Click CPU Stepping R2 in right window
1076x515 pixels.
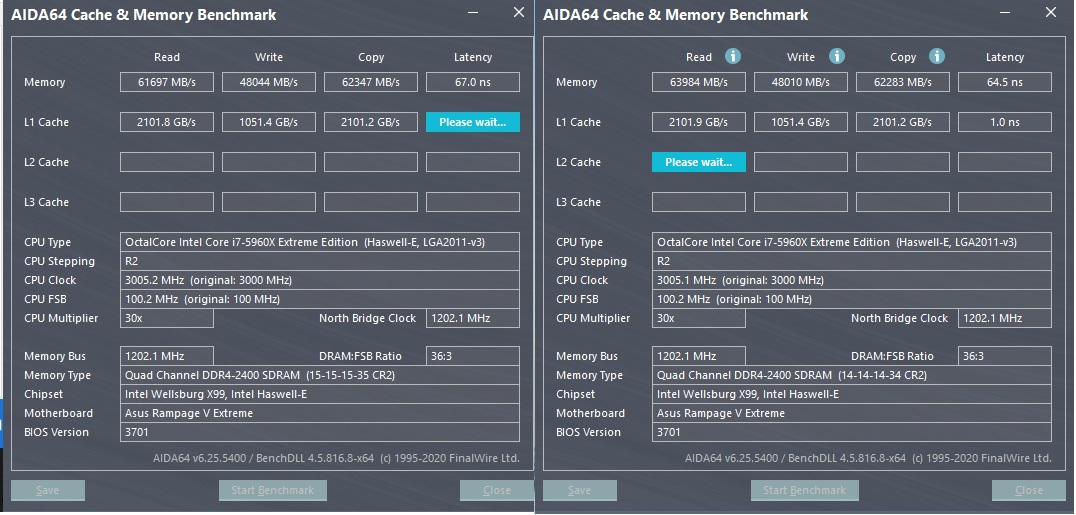[x=852, y=261]
